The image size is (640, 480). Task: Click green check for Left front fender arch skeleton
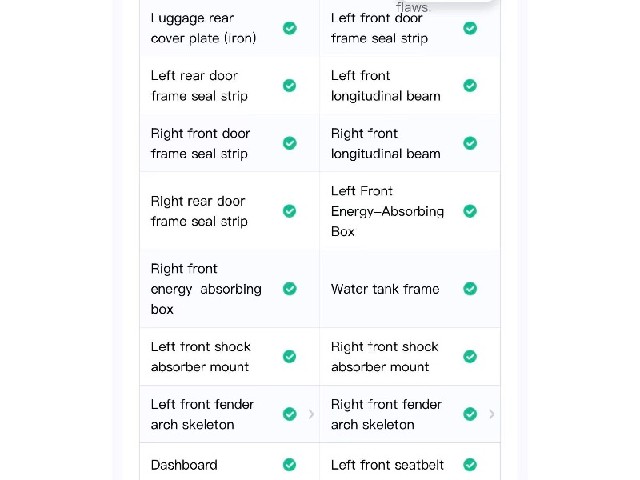(x=289, y=414)
